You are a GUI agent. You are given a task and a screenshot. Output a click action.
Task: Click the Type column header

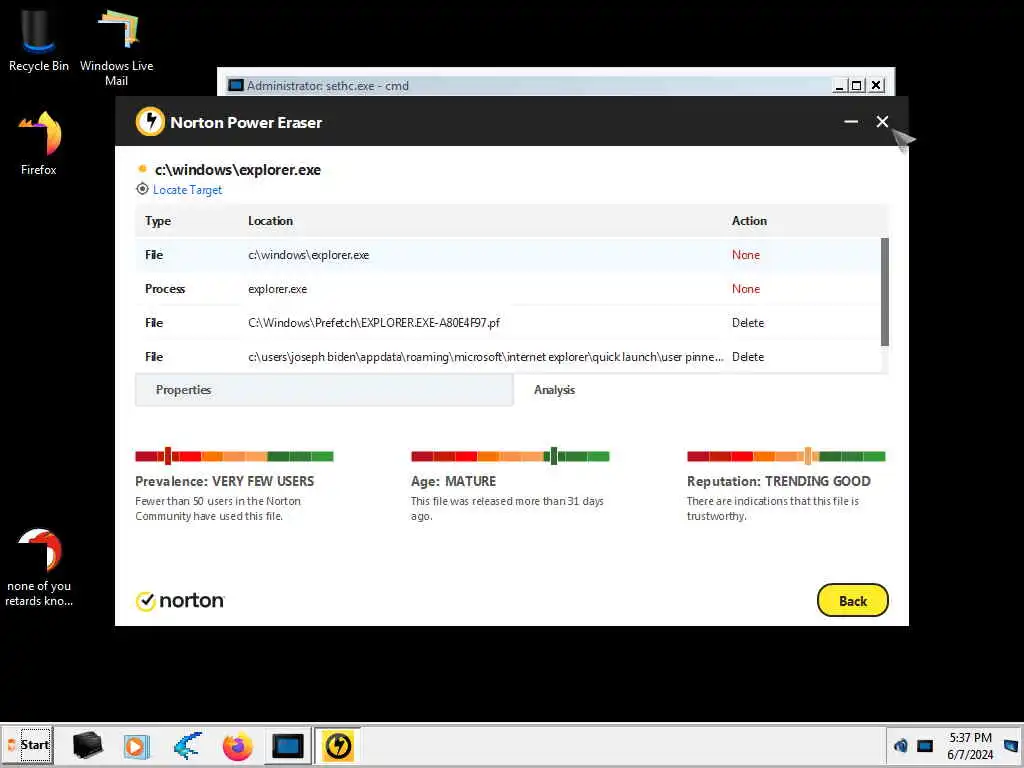158,221
